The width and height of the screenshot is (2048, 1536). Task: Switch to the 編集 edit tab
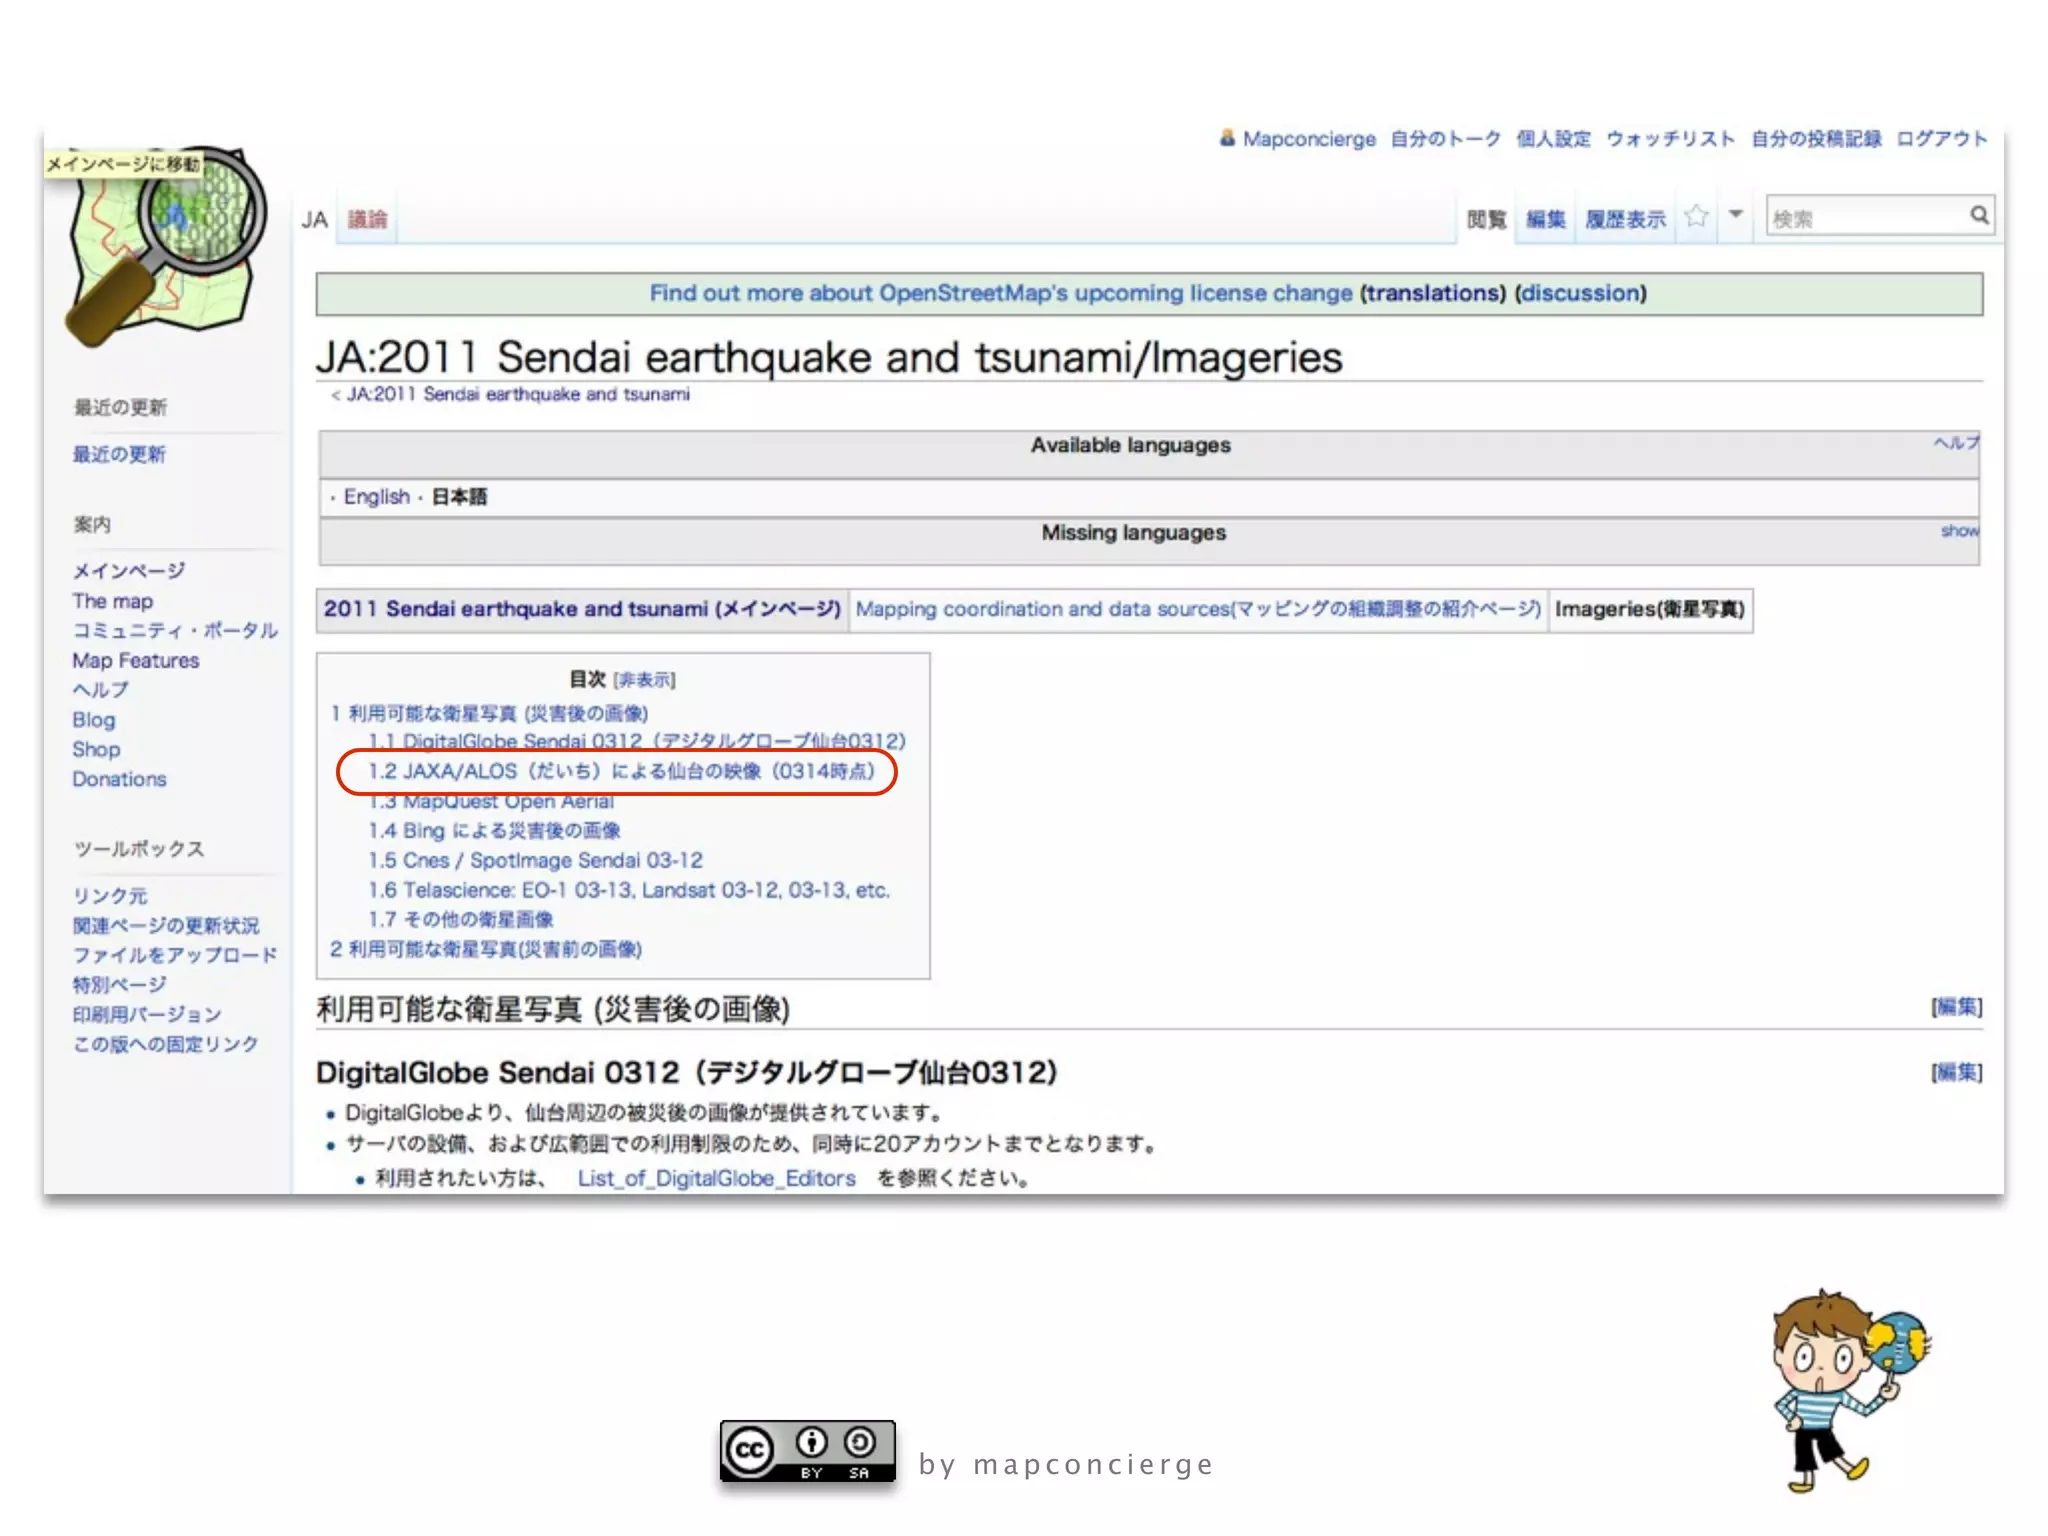tap(1545, 219)
